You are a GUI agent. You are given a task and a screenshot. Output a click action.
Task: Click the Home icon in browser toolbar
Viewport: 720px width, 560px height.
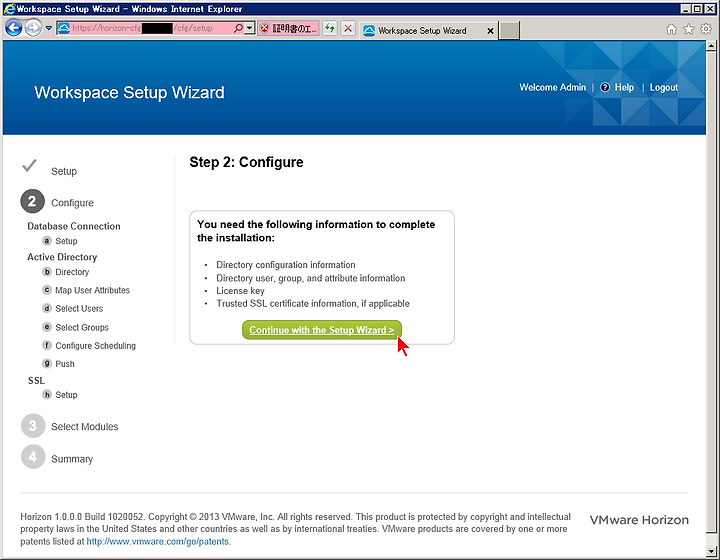tap(671, 29)
